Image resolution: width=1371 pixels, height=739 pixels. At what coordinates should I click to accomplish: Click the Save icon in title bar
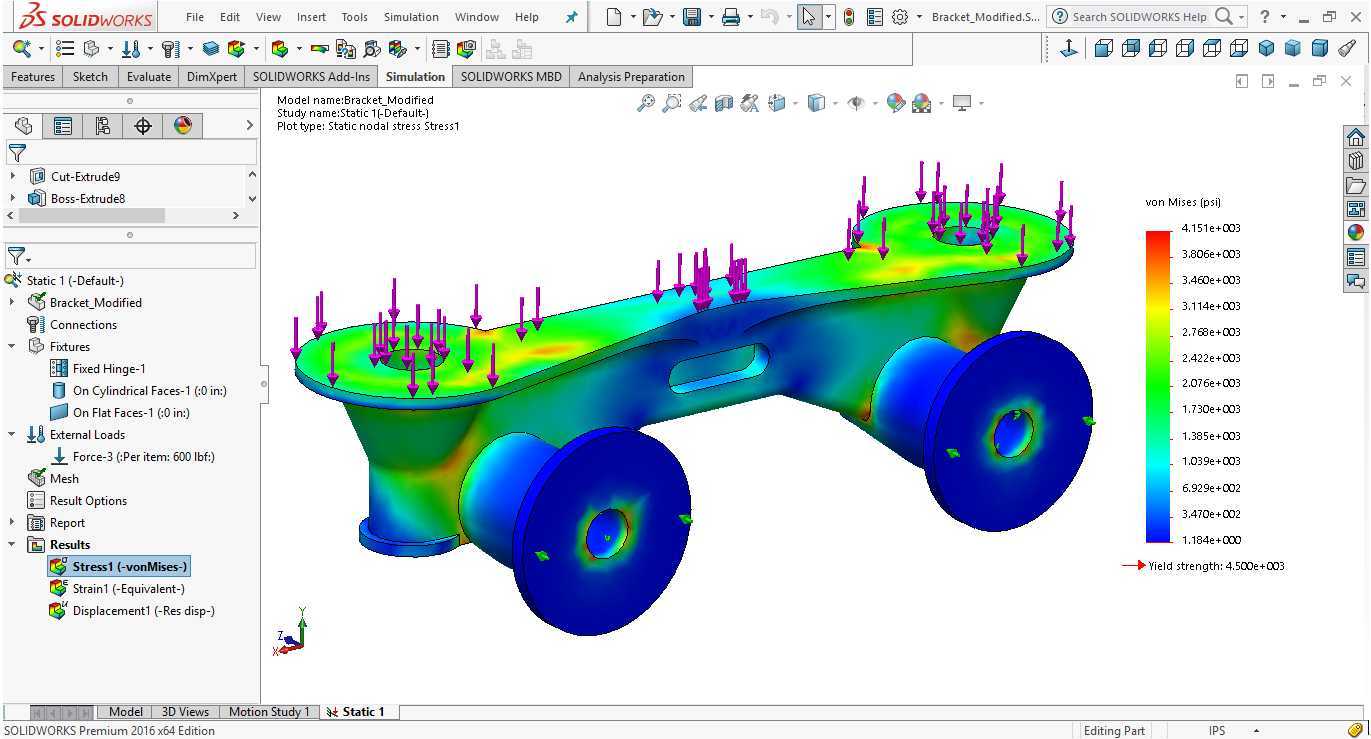click(691, 17)
